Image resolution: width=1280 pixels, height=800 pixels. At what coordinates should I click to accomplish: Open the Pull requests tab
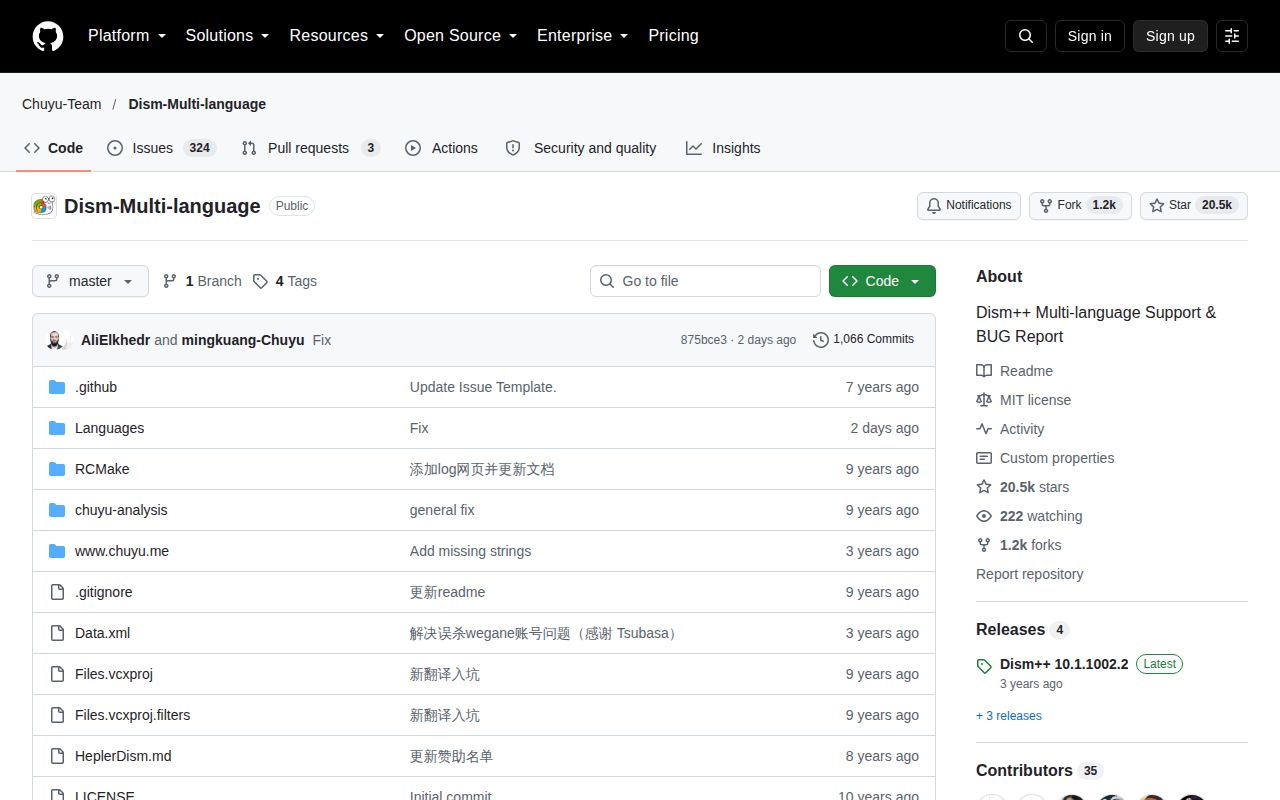(x=311, y=148)
